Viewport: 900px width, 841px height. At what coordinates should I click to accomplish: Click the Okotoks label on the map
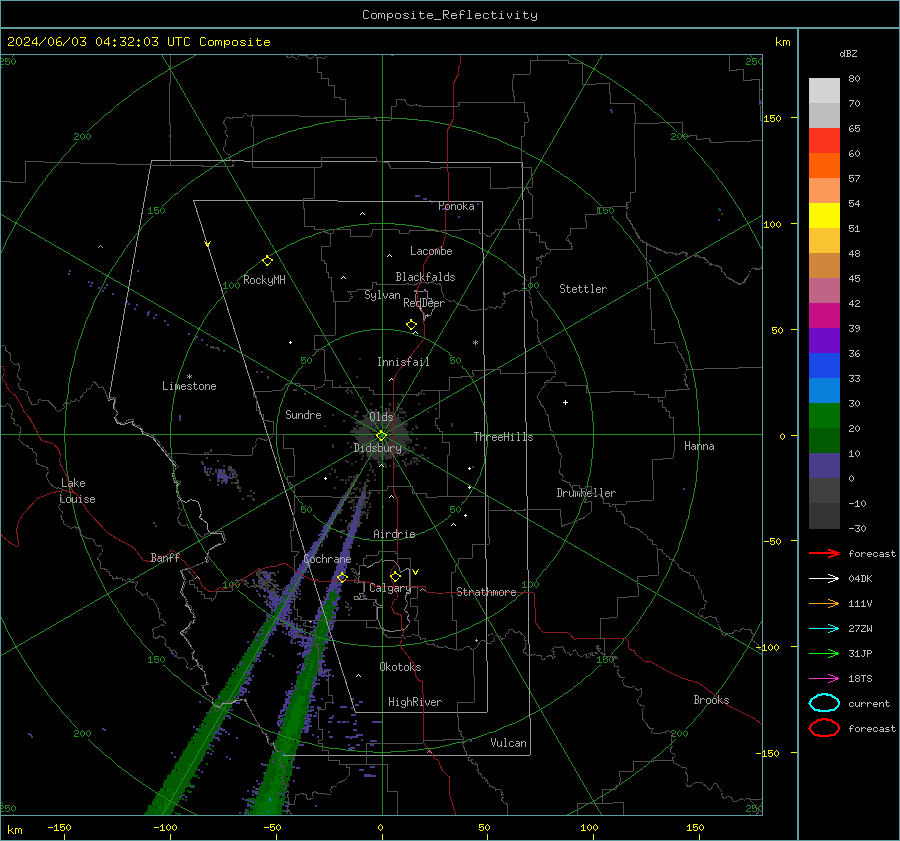click(400, 667)
